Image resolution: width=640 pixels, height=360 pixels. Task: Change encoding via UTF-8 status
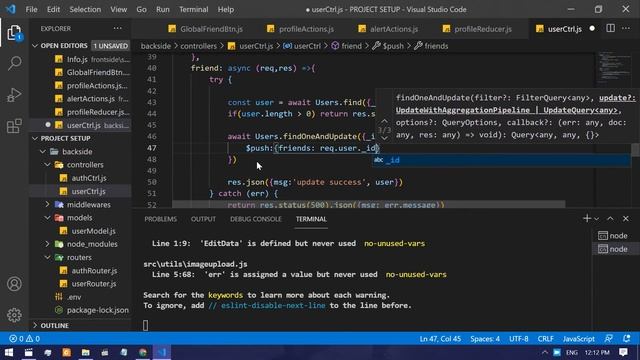518,338
